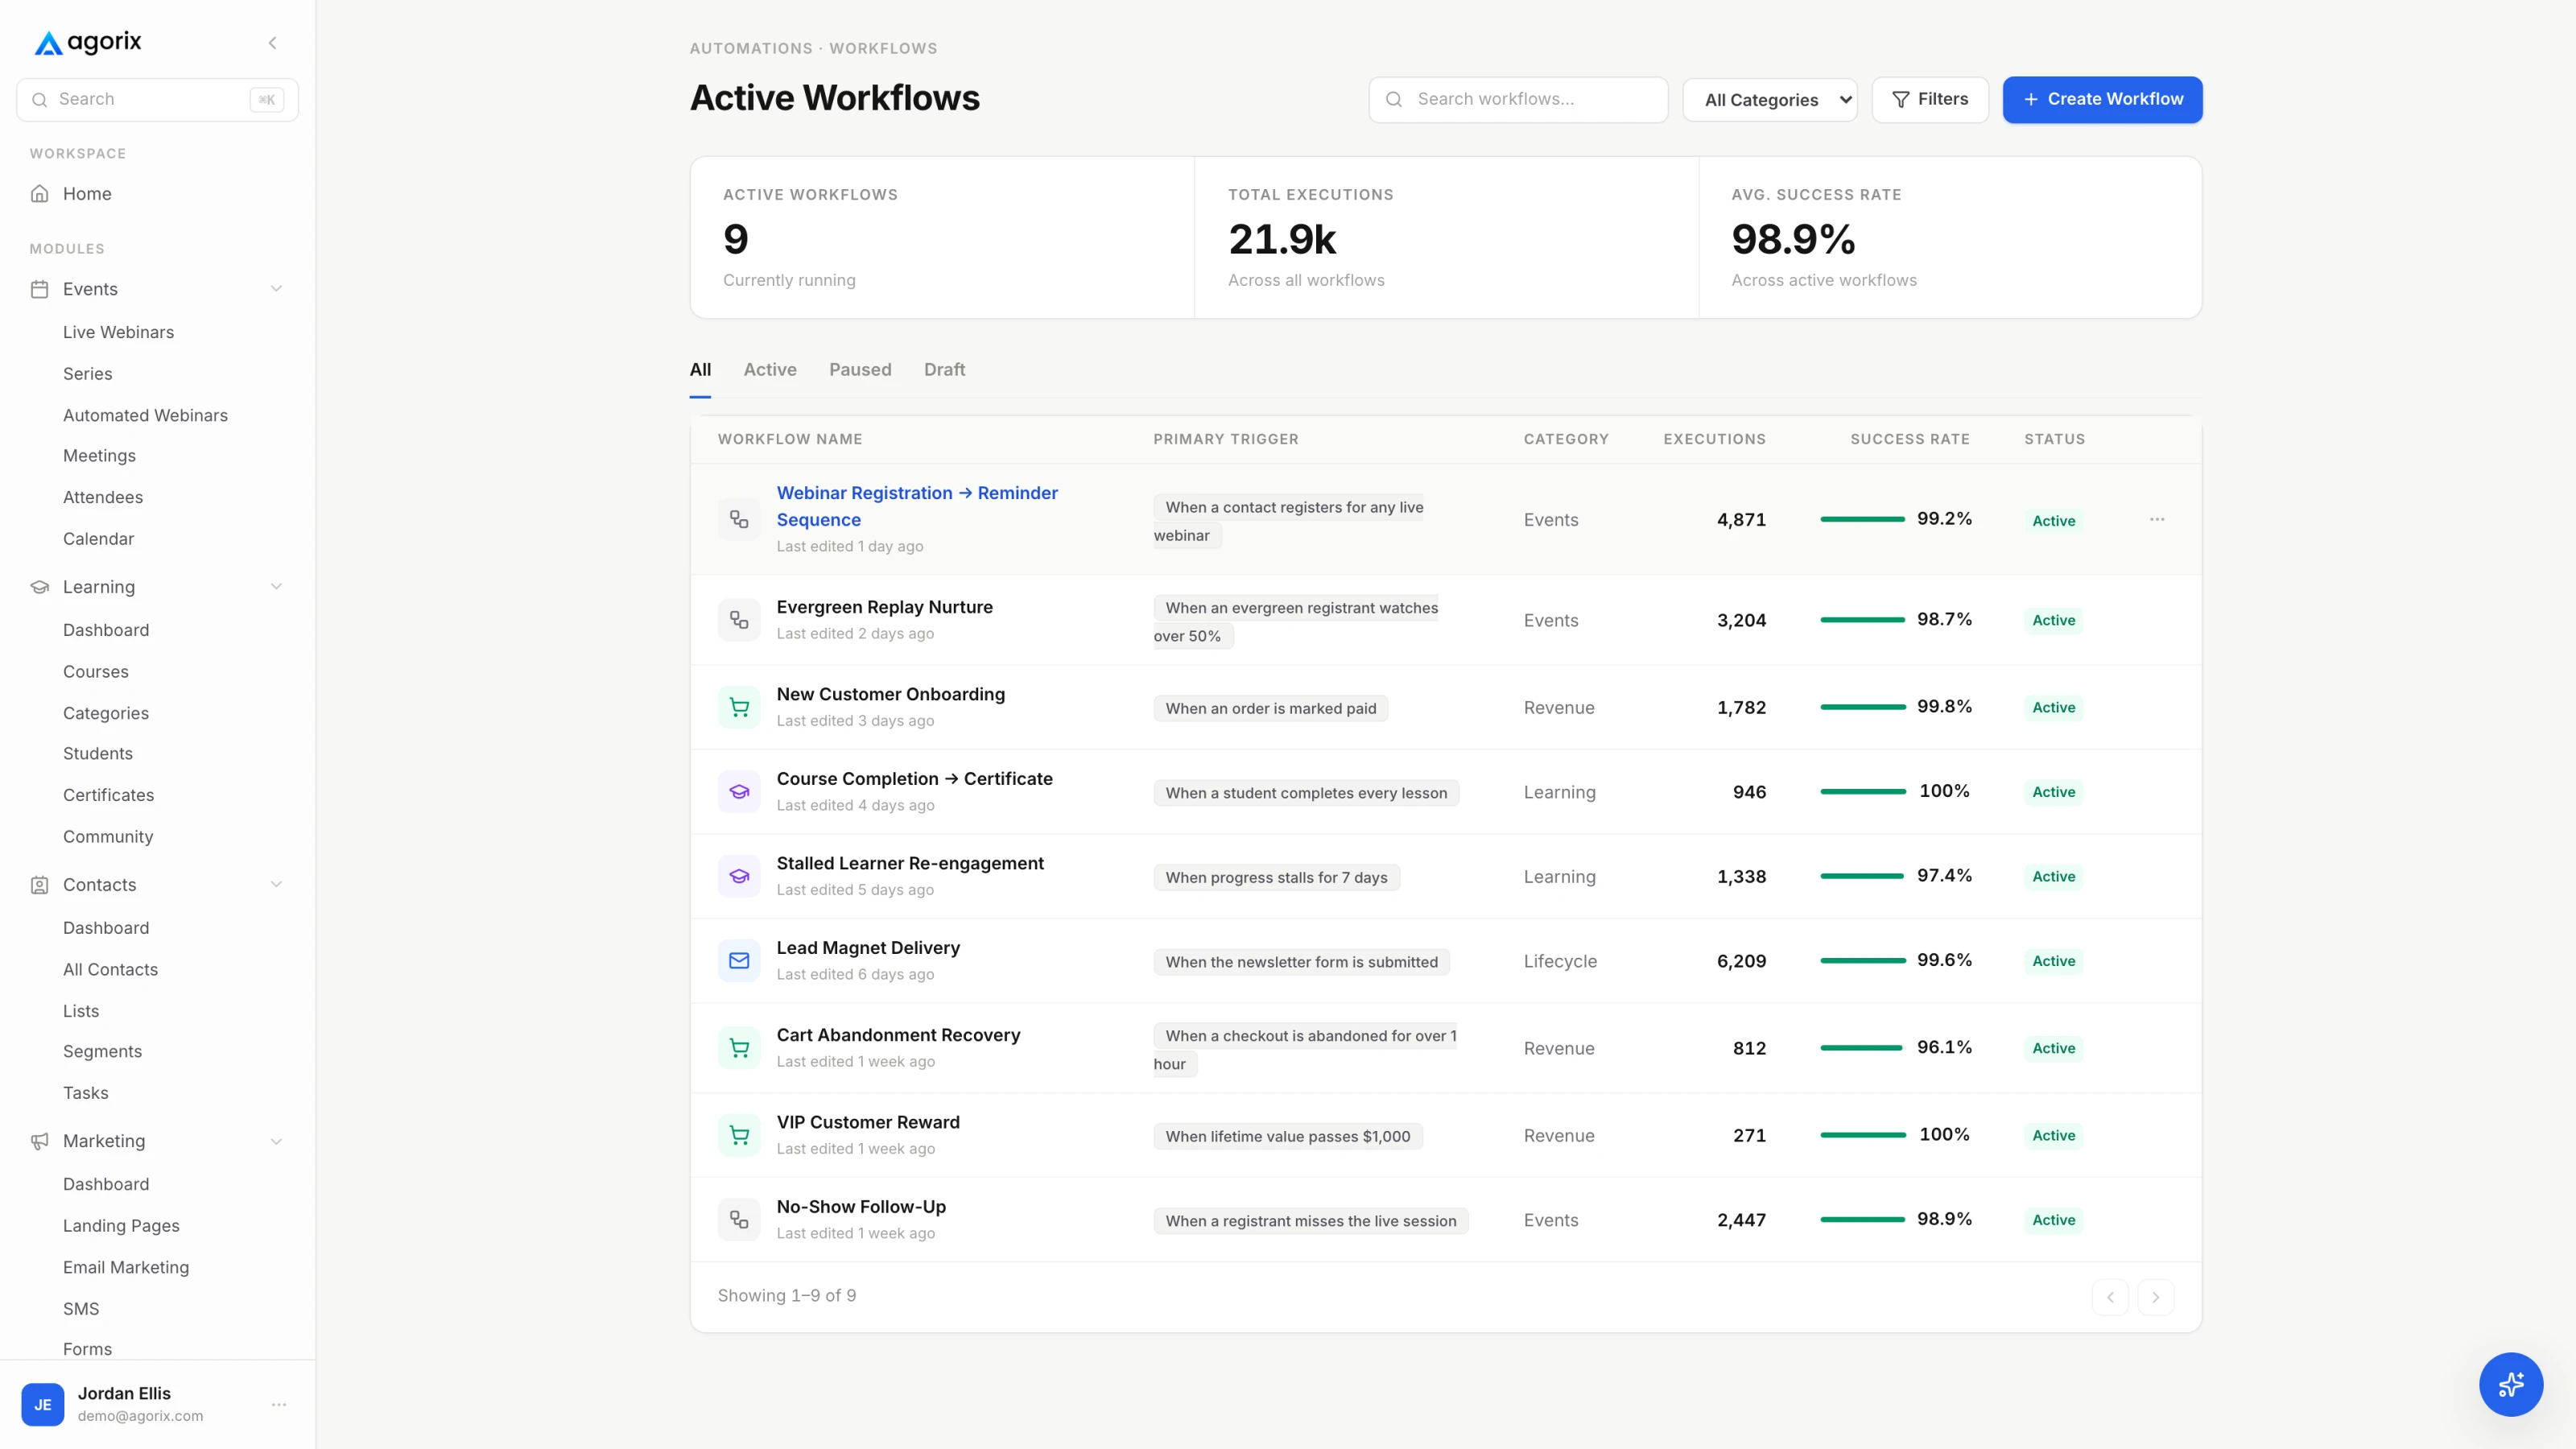Click the Home house icon

40,194
